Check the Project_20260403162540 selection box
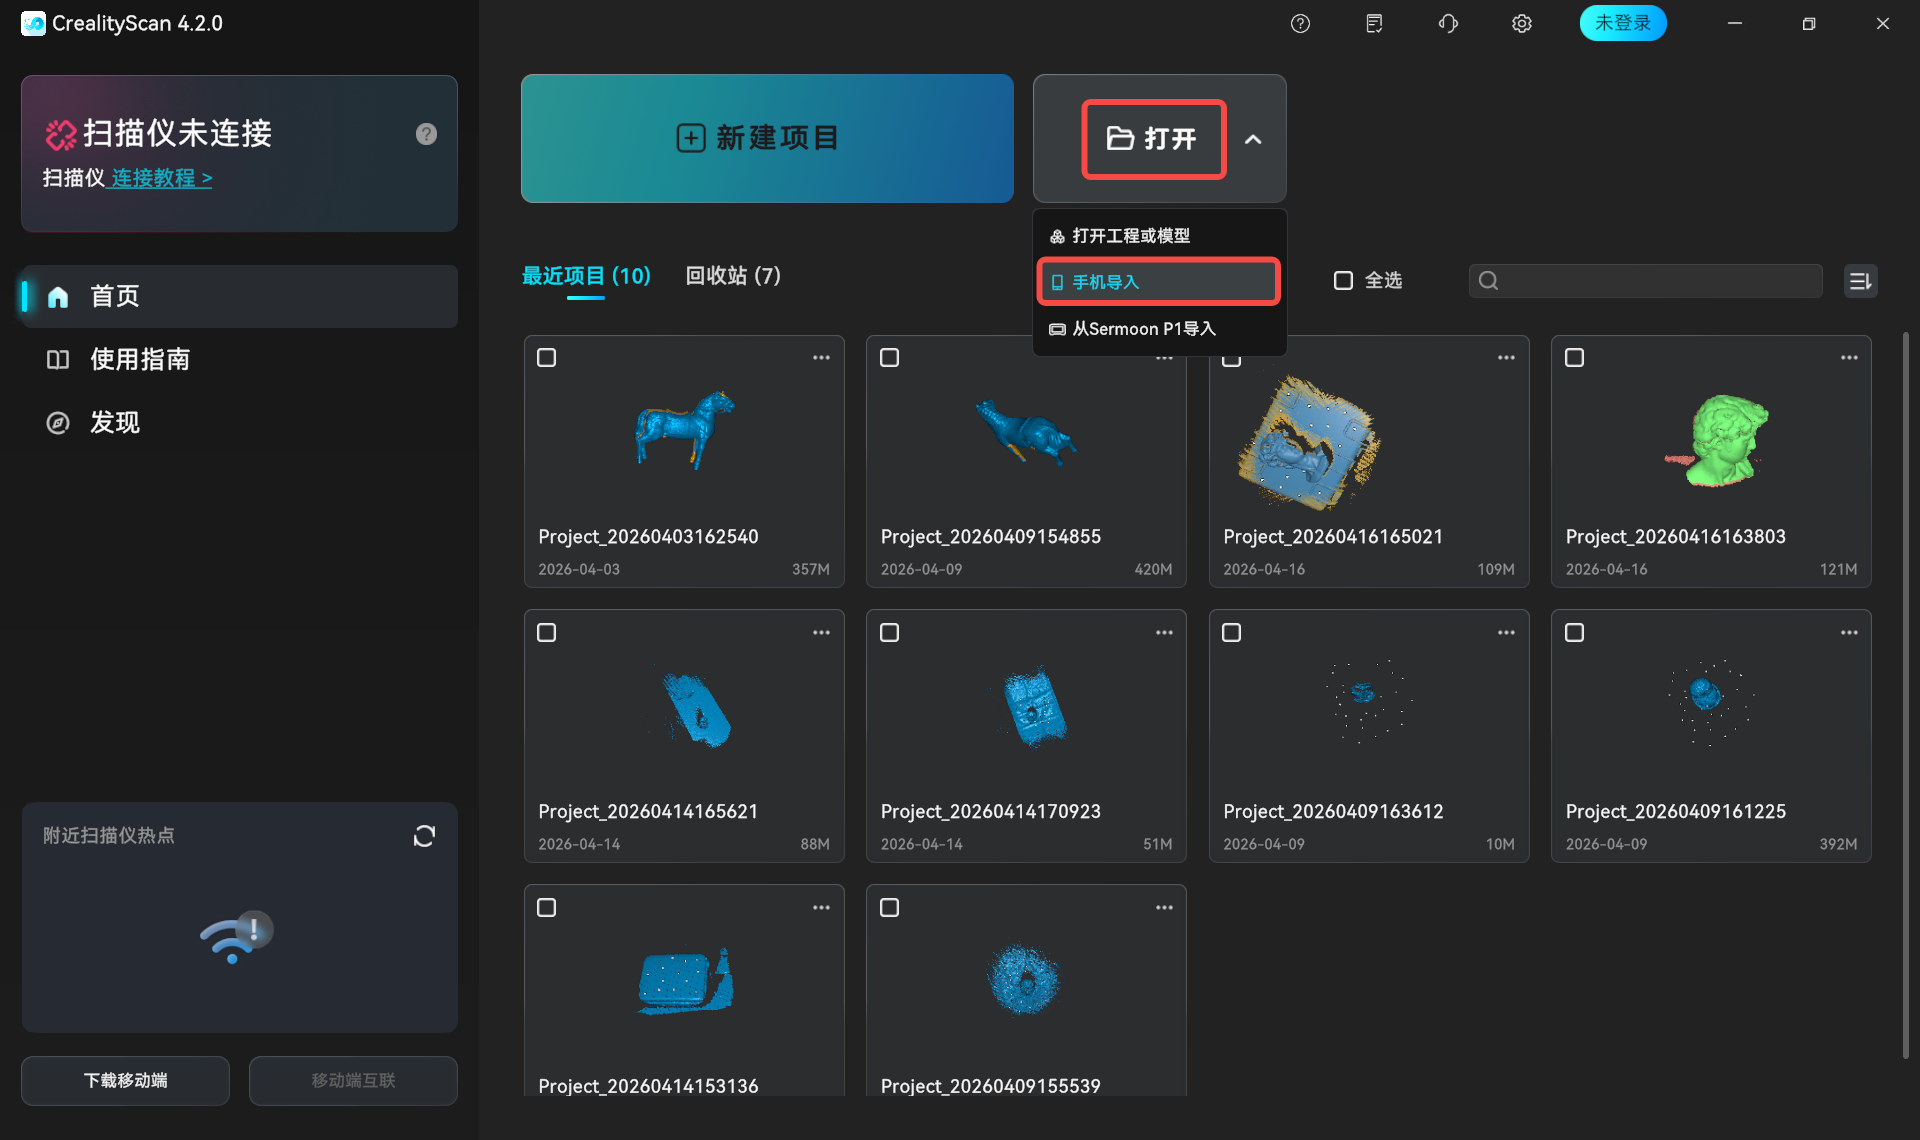 pos(547,357)
